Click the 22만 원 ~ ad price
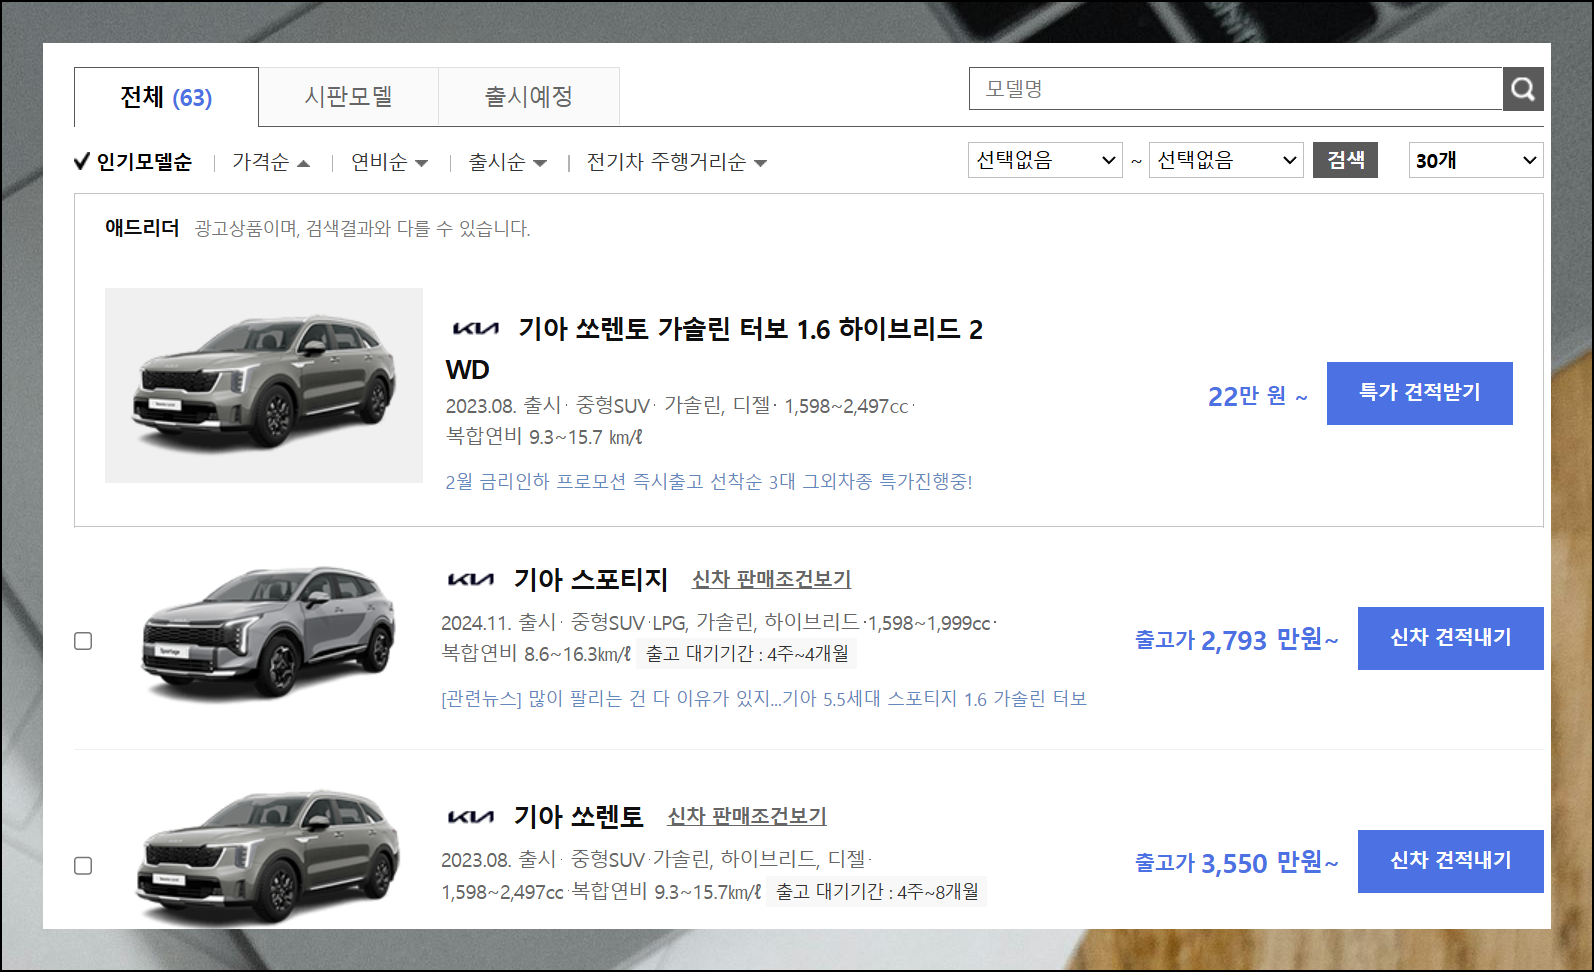This screenshot has width=1594, height=972. click(1258, 396)
